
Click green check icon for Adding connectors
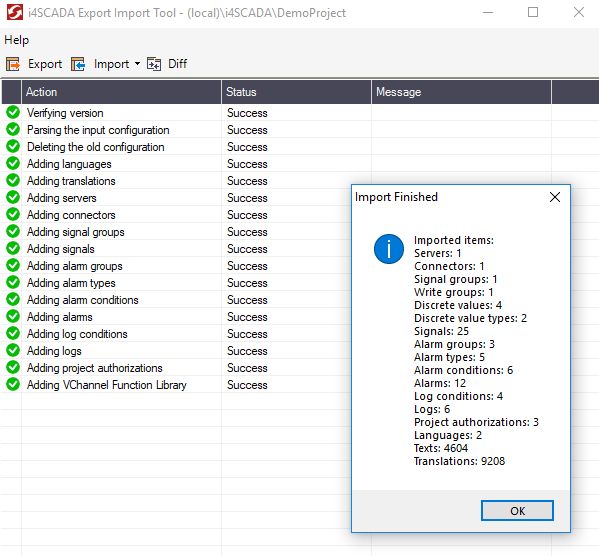[x=13, y=214]
